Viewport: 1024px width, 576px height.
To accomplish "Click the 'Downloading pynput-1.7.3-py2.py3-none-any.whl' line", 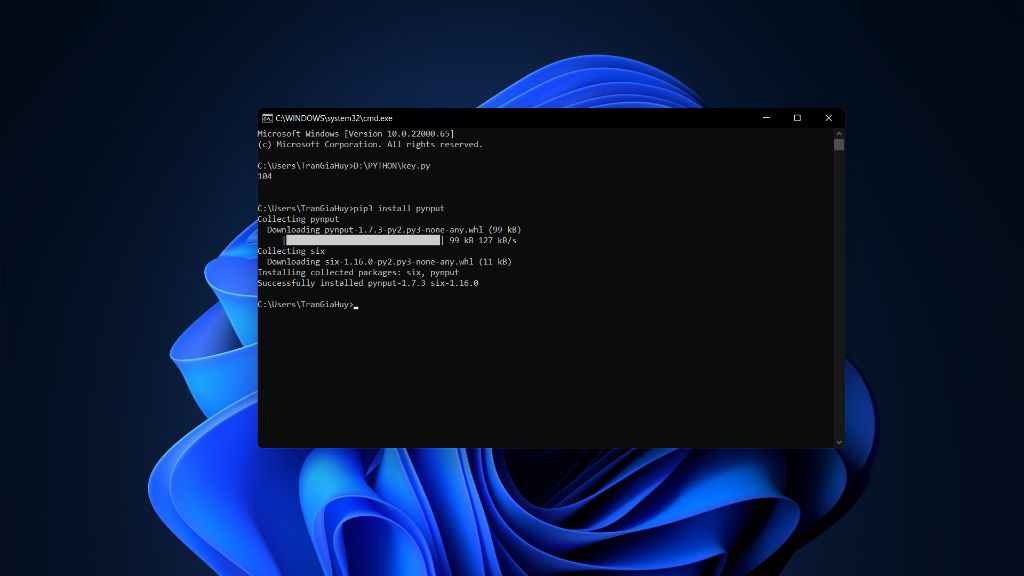I will click(394, 230).
